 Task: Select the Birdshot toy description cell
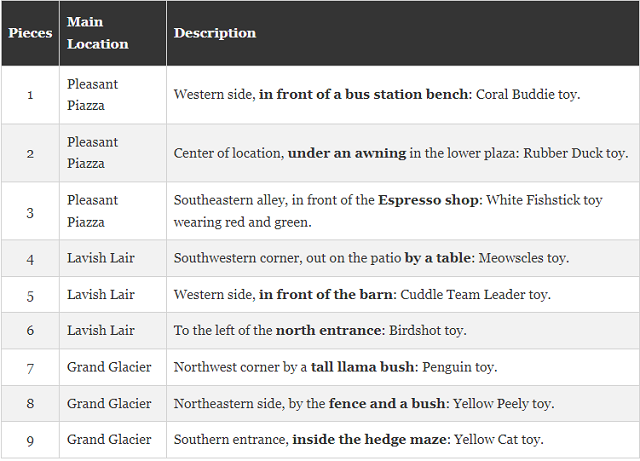point(320,331)
